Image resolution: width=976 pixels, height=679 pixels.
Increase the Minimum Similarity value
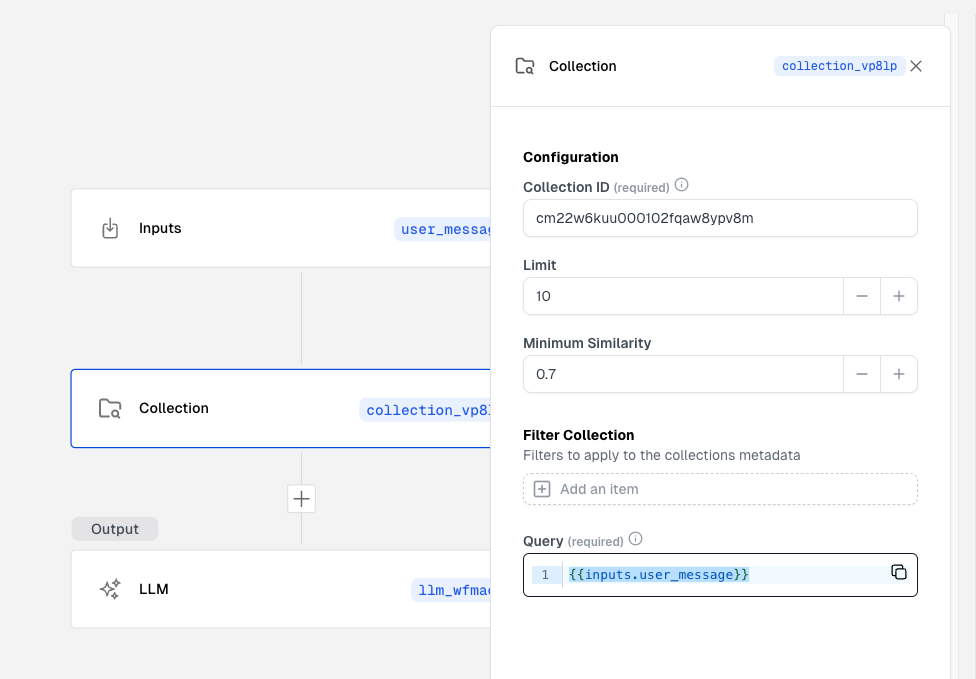tap(899, 374)
